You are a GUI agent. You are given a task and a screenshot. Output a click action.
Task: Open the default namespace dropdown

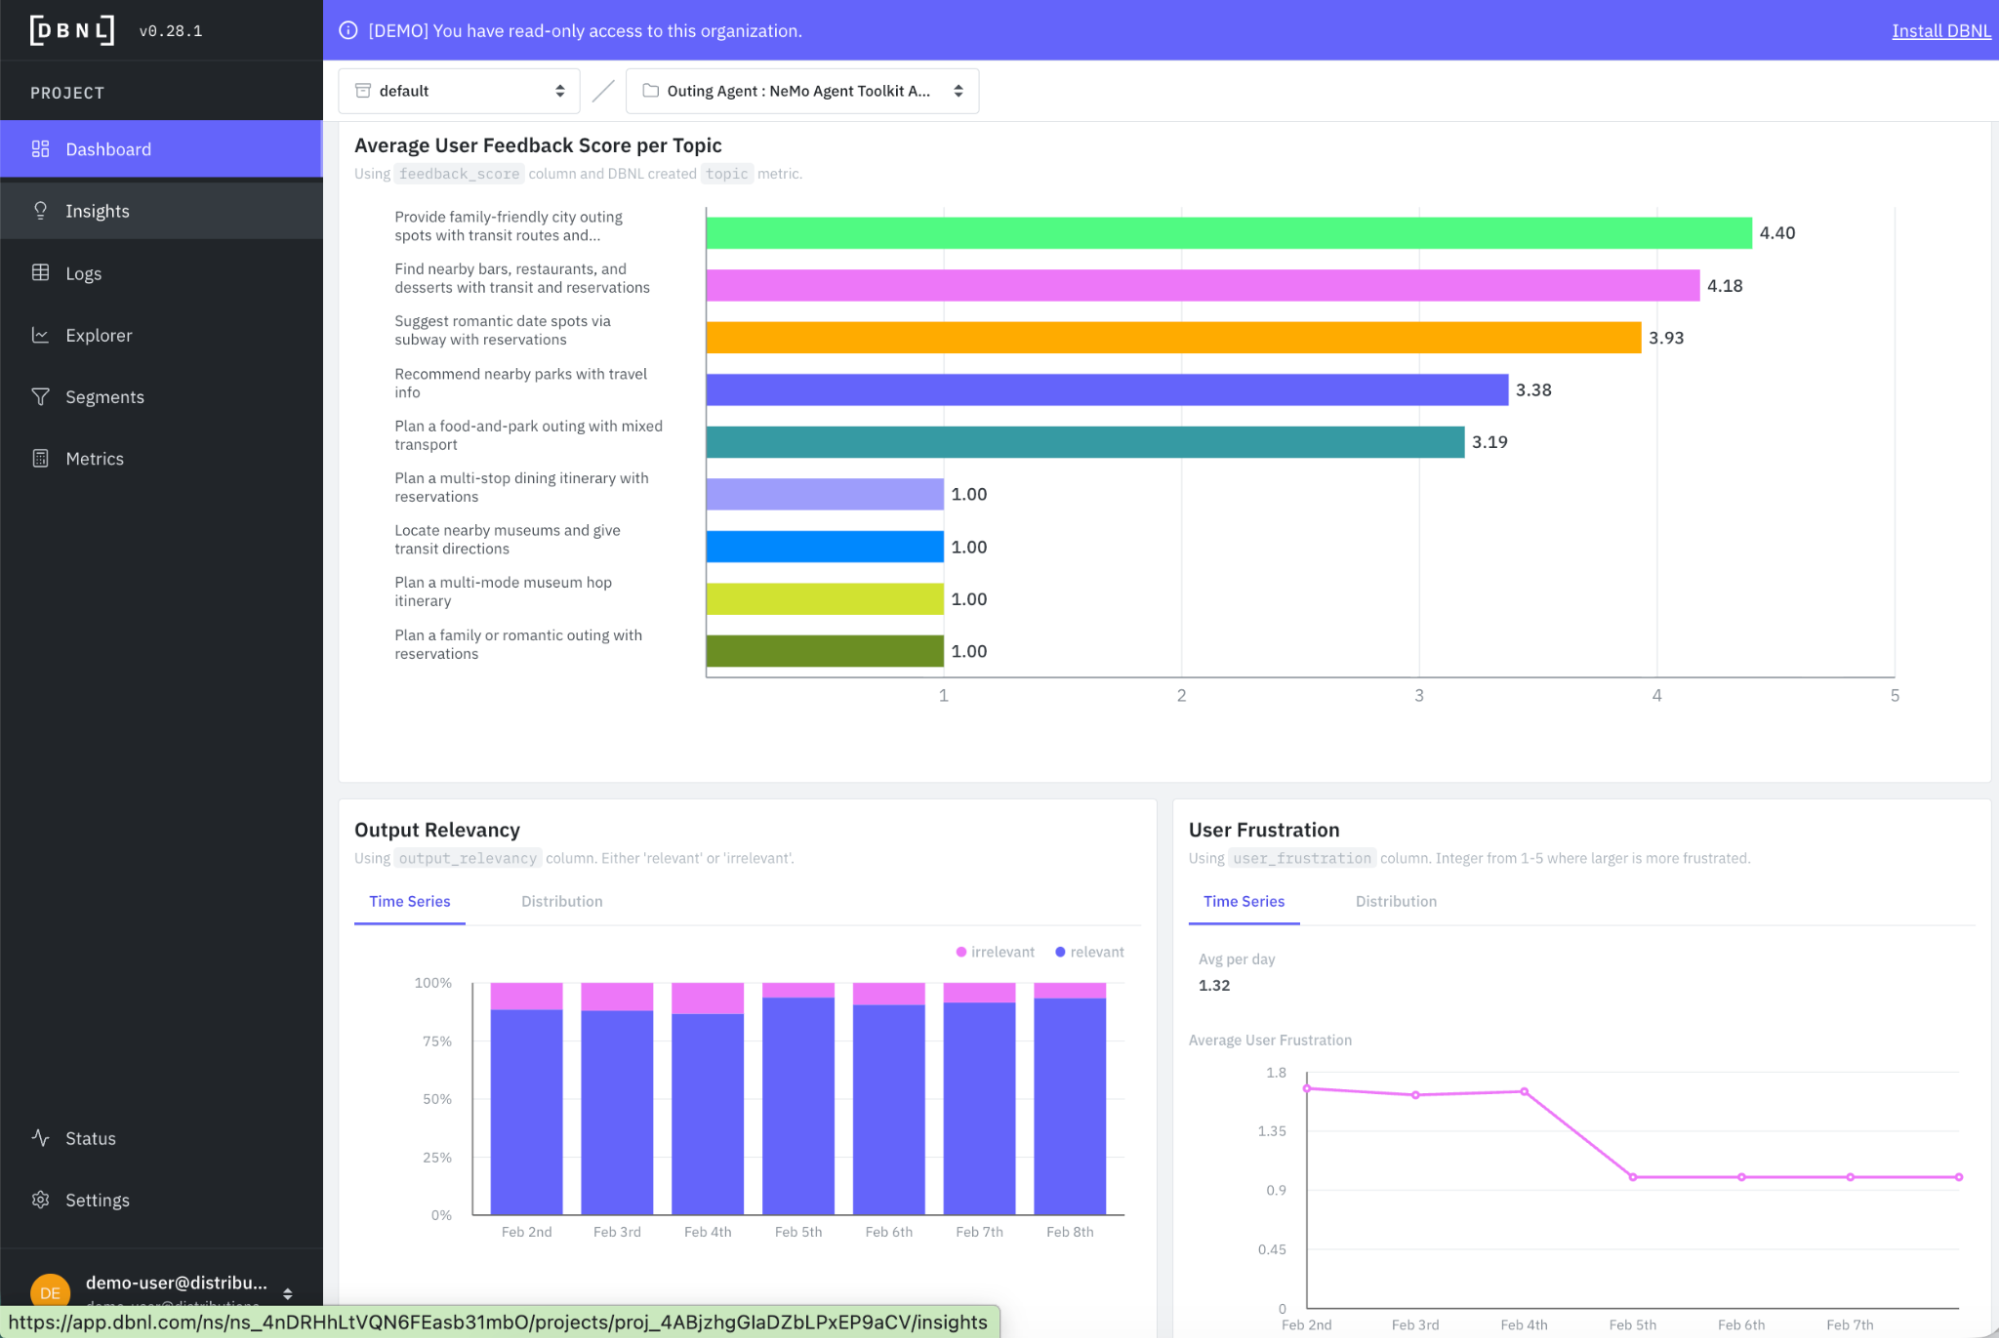(460, 91)
